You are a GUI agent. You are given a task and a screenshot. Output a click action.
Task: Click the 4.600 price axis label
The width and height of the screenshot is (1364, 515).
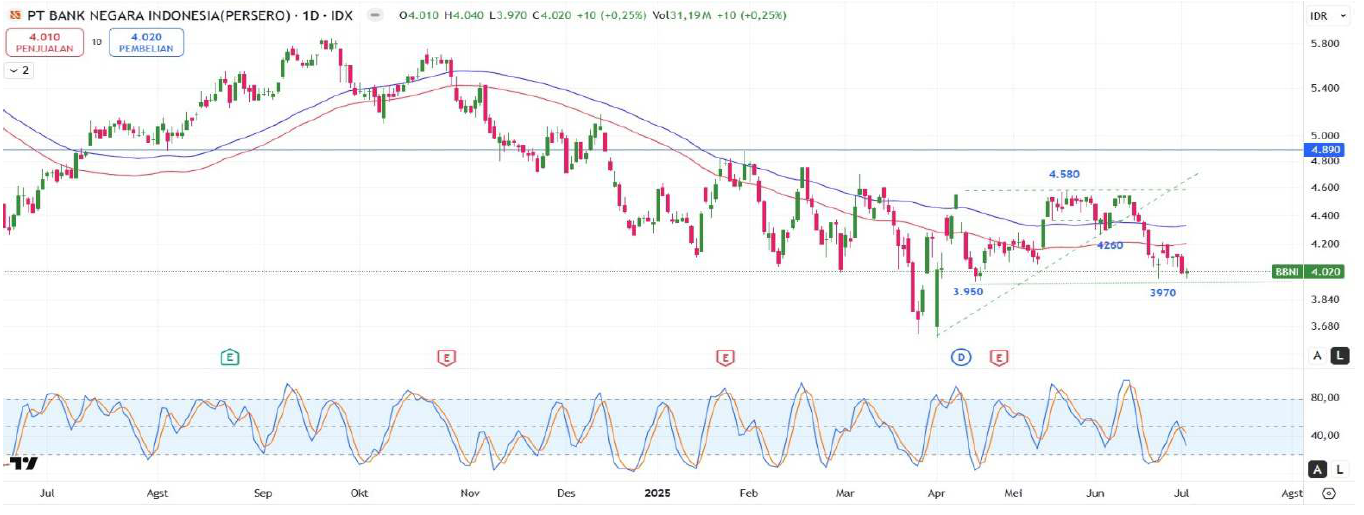point(1325,187)
